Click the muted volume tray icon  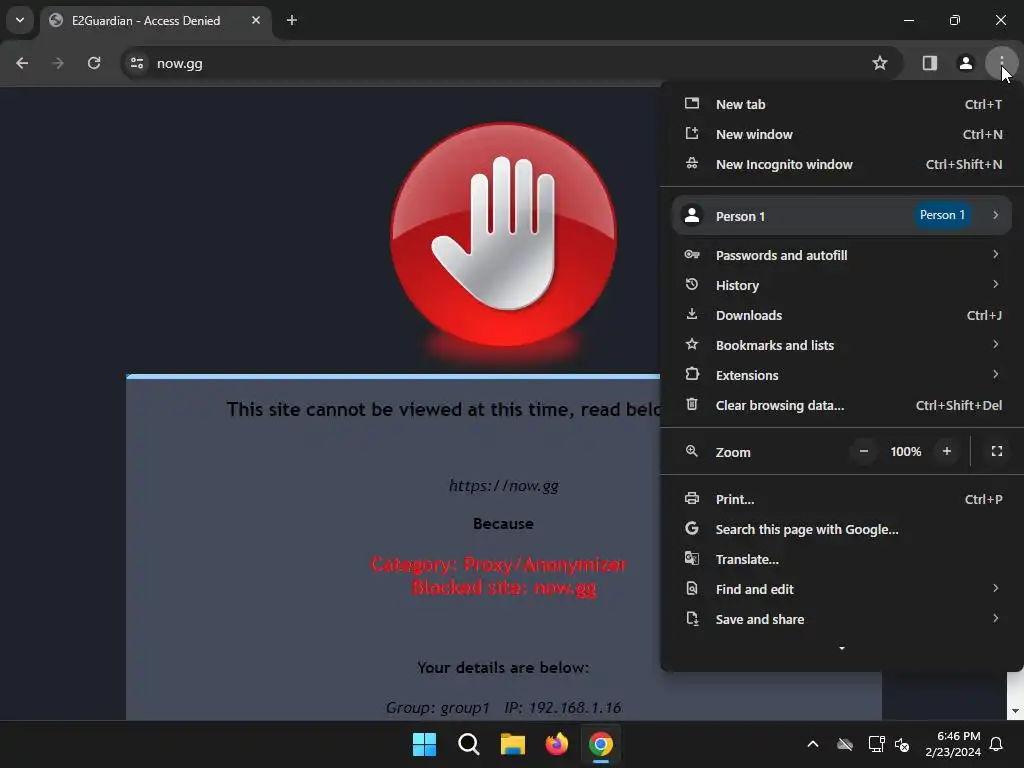(x=902, y=744)
